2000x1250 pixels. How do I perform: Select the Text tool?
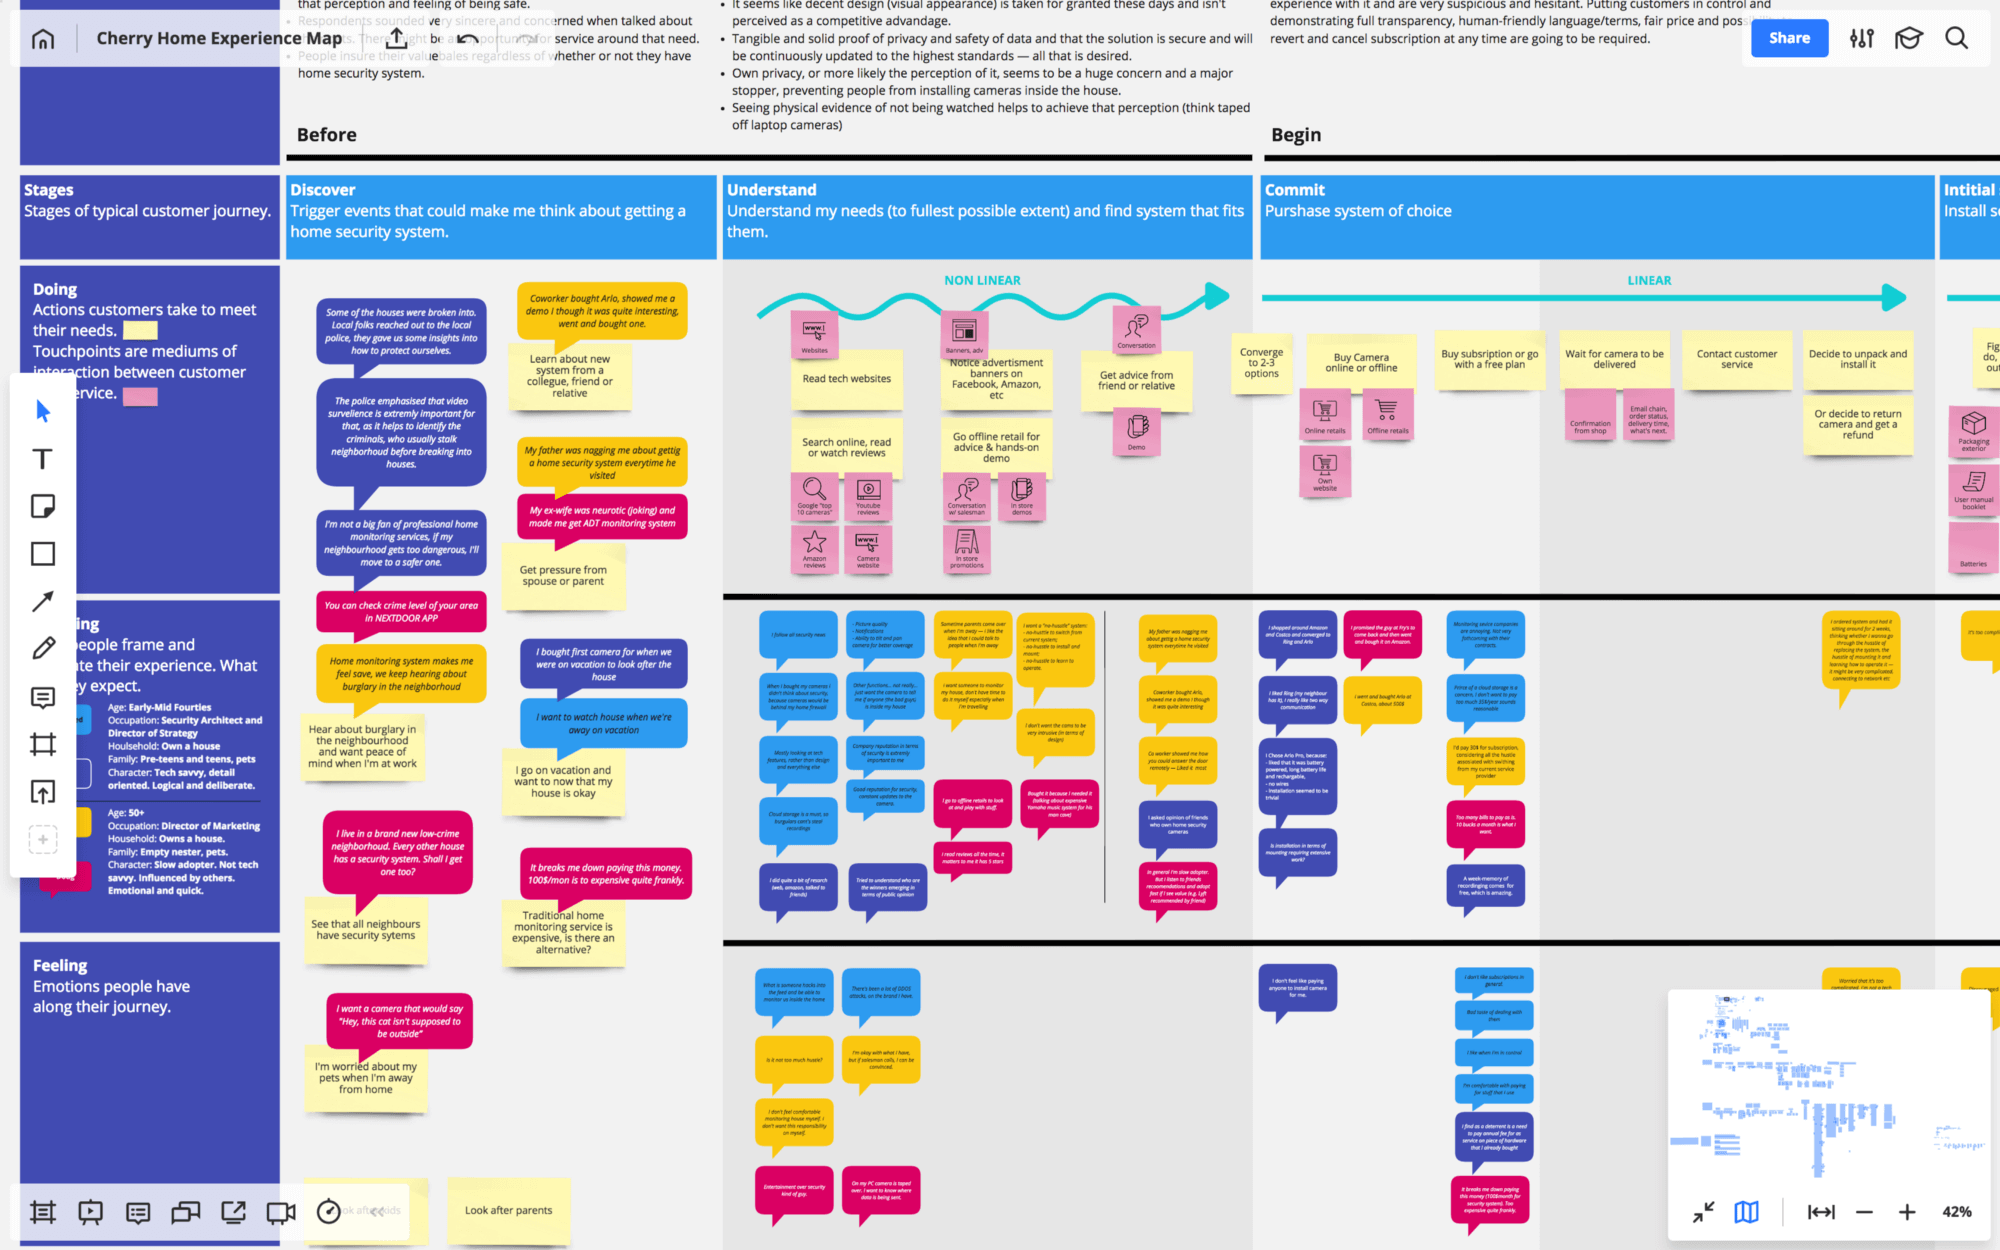click(x=43, y=459)
